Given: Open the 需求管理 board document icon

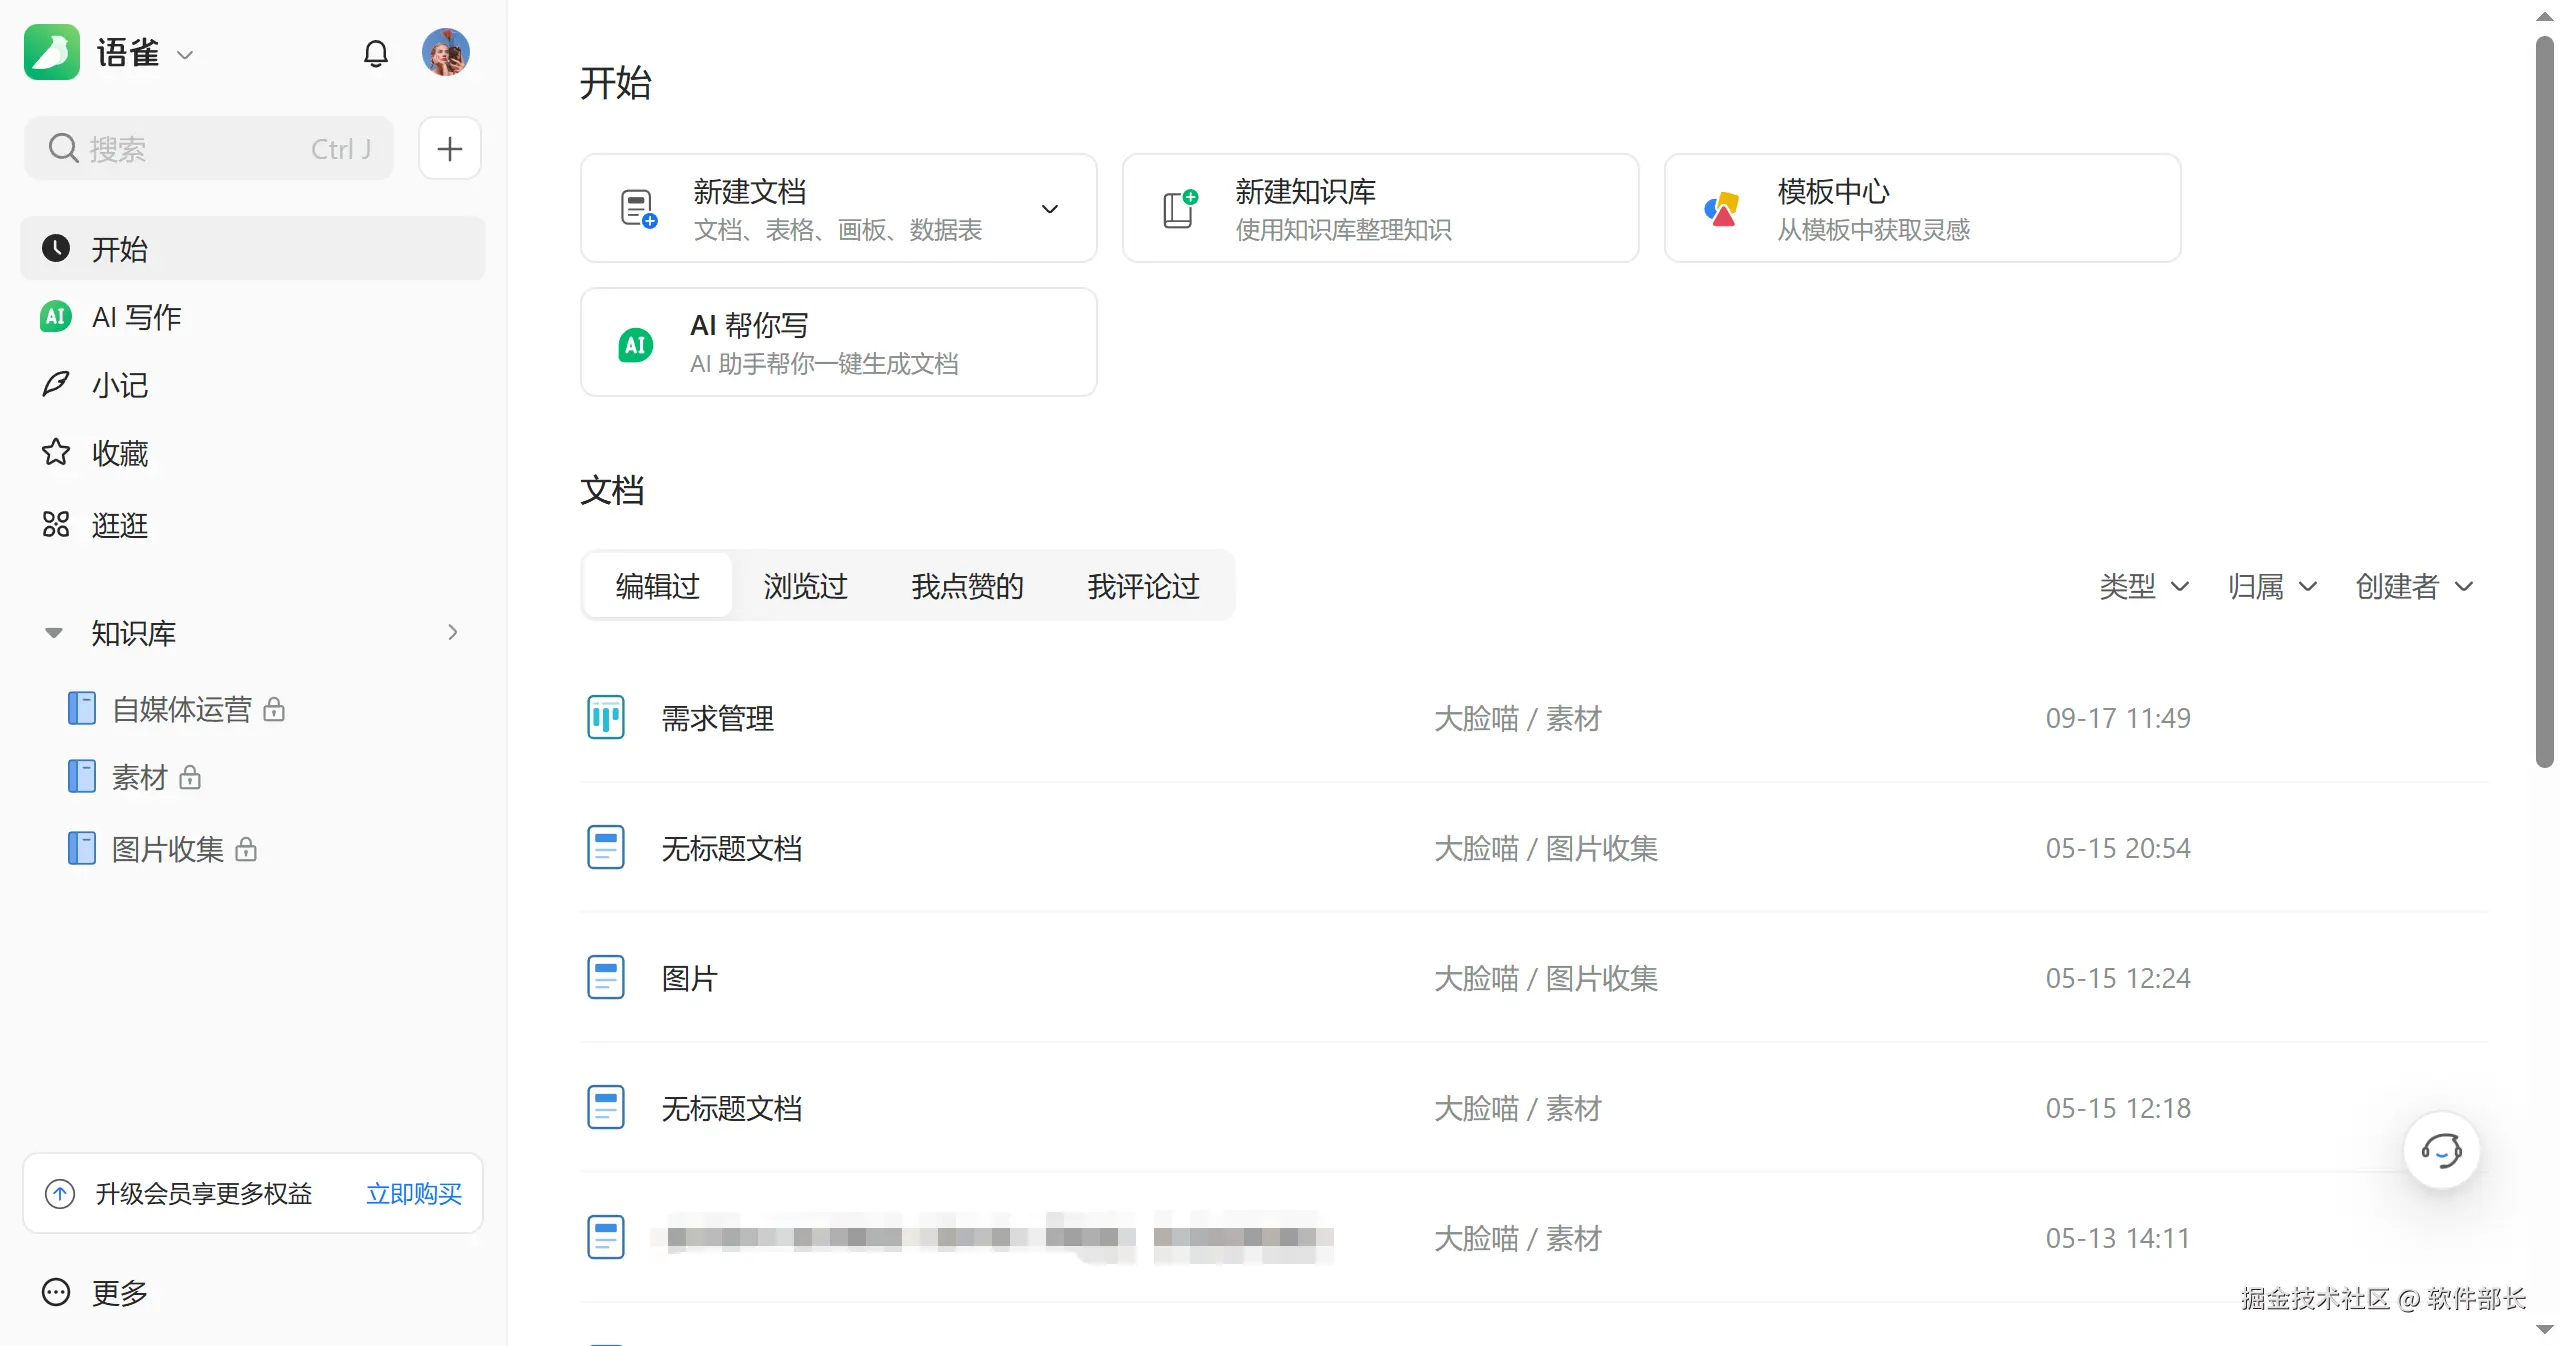Looking at the screenshot, I should click(605, 718).
